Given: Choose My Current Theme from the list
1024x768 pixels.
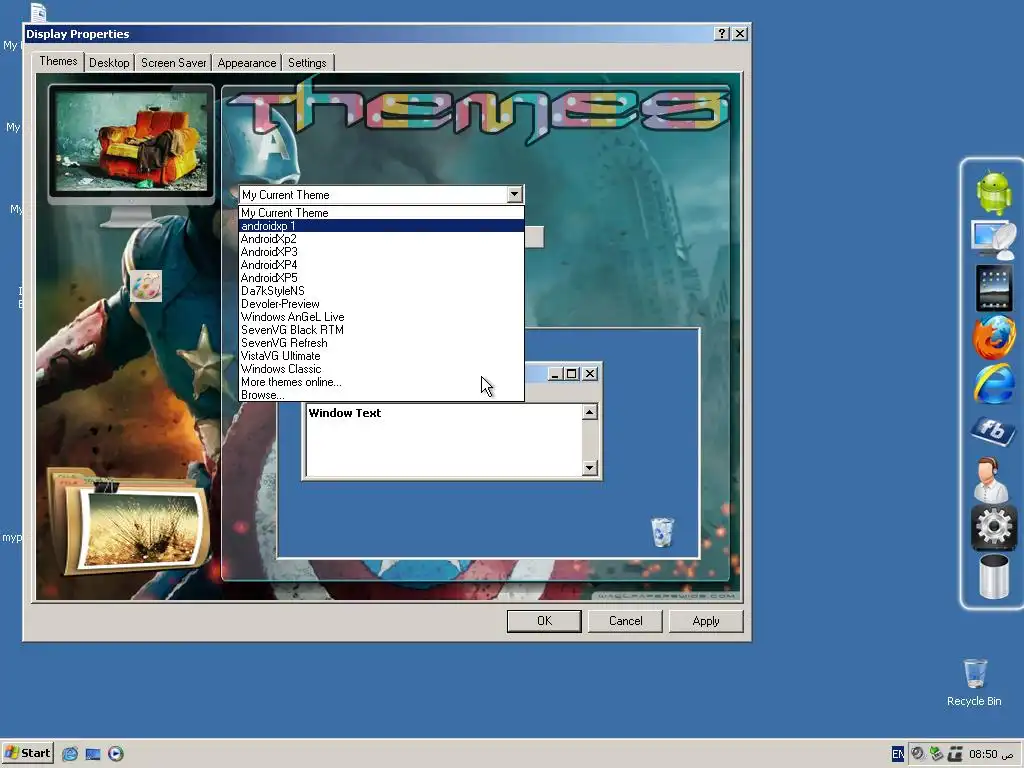Looking at the screenshot, I should [x=381, y=213].
